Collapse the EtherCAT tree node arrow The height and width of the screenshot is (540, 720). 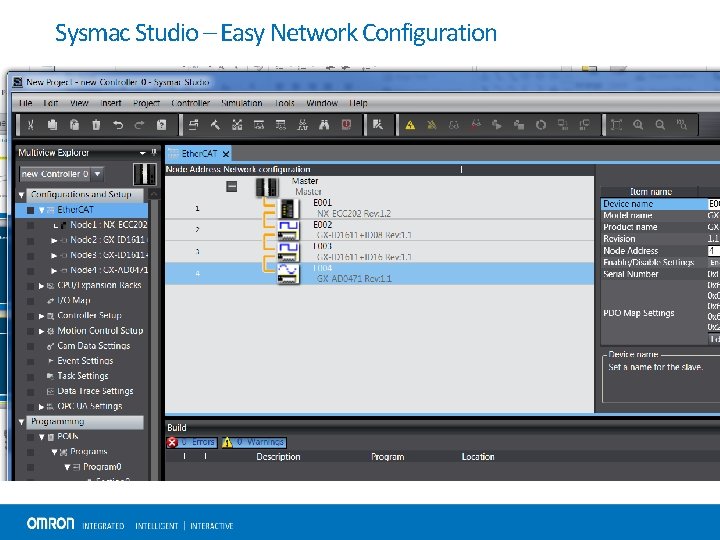point(41,210)
